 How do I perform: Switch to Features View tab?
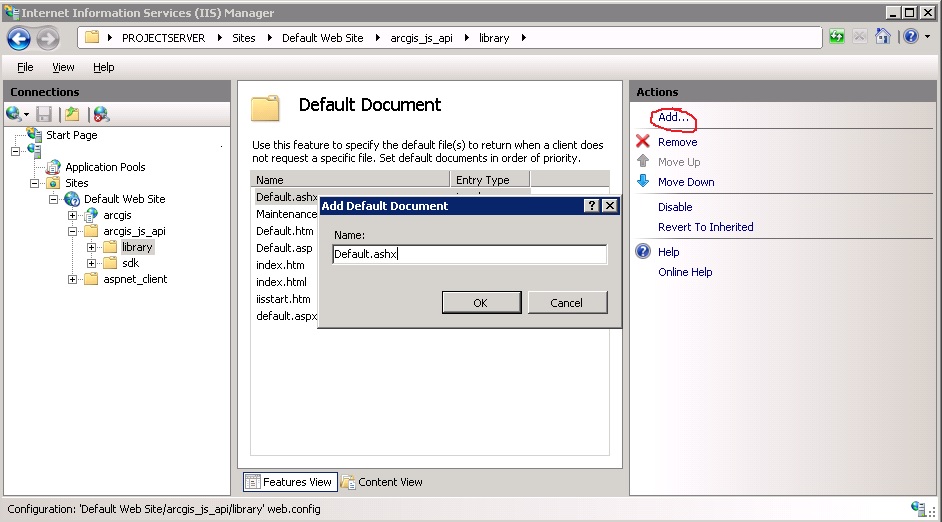point(290,482)
